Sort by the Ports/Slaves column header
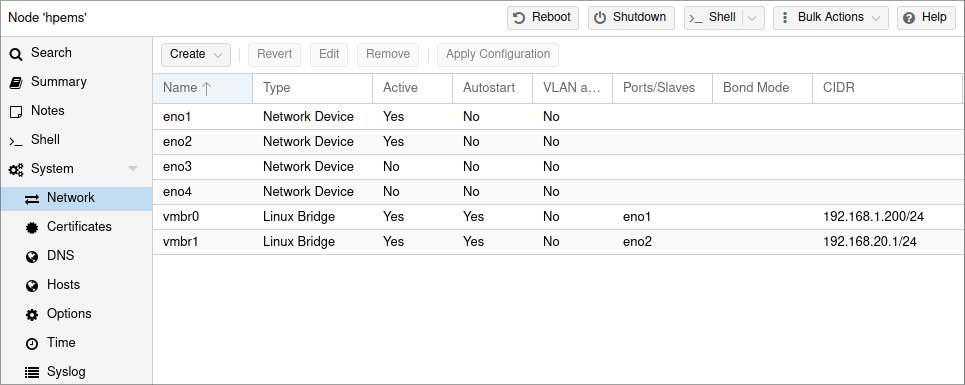The width and height of the screenshot is (965, 385). coord(662,88)
